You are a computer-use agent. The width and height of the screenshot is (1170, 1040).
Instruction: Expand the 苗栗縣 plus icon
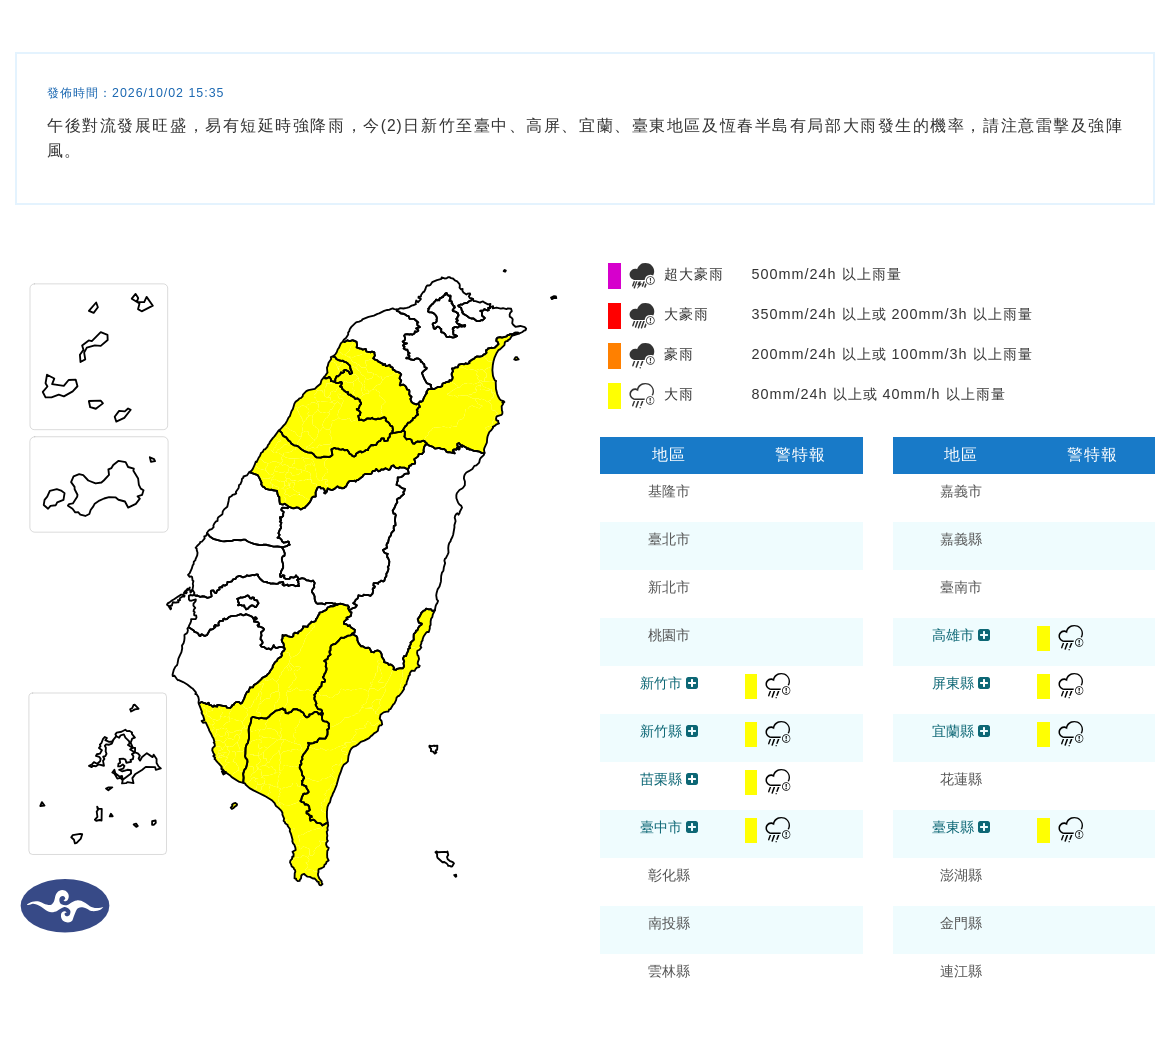[x=692, y=779]
